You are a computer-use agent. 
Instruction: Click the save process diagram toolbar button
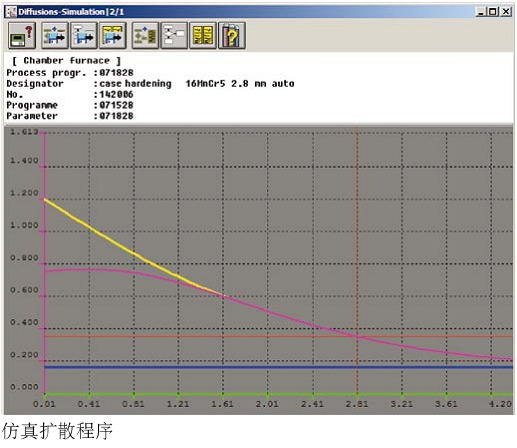55,35
